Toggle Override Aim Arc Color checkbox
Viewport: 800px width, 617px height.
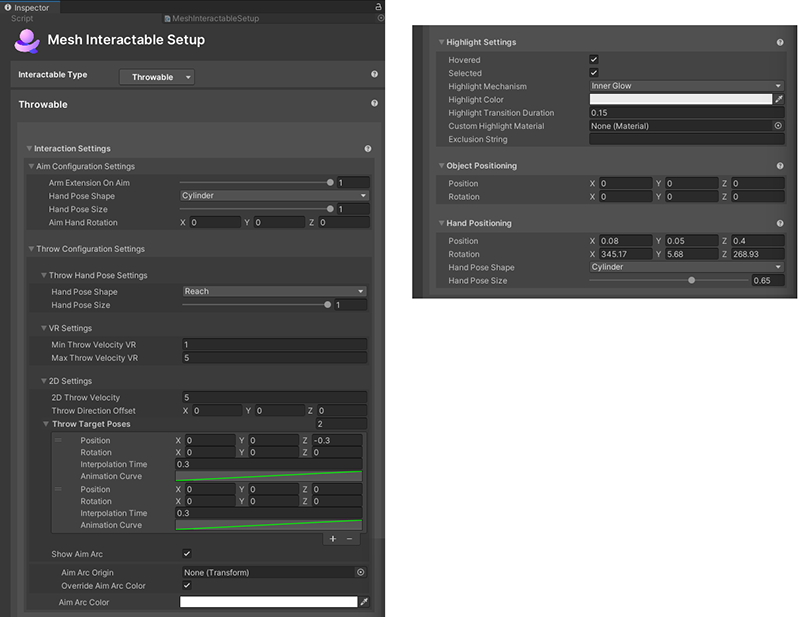(x=187, y=585)
